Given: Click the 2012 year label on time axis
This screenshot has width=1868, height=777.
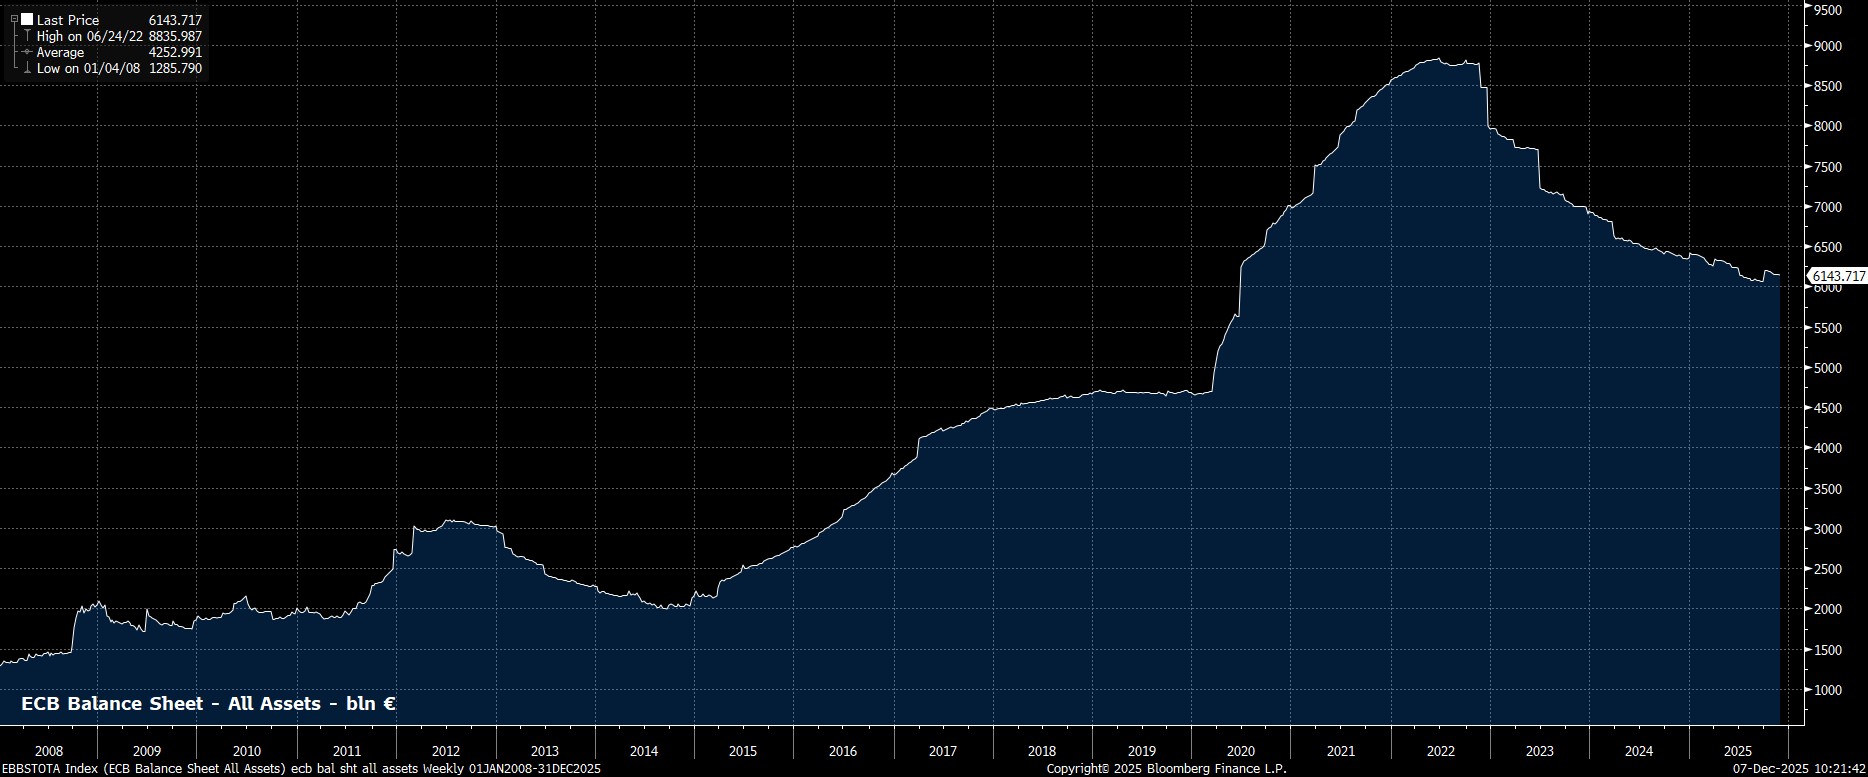Looking at the screenshot, I should pyautogui.click(x=445, y=751).
